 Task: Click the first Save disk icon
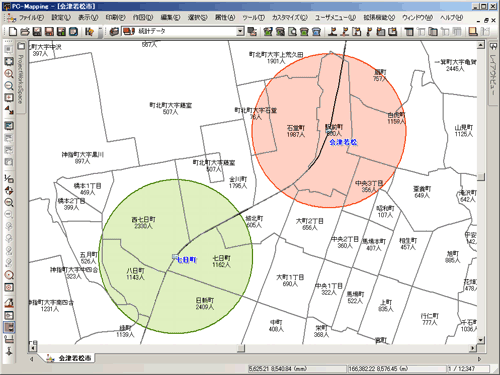[37, 32]
